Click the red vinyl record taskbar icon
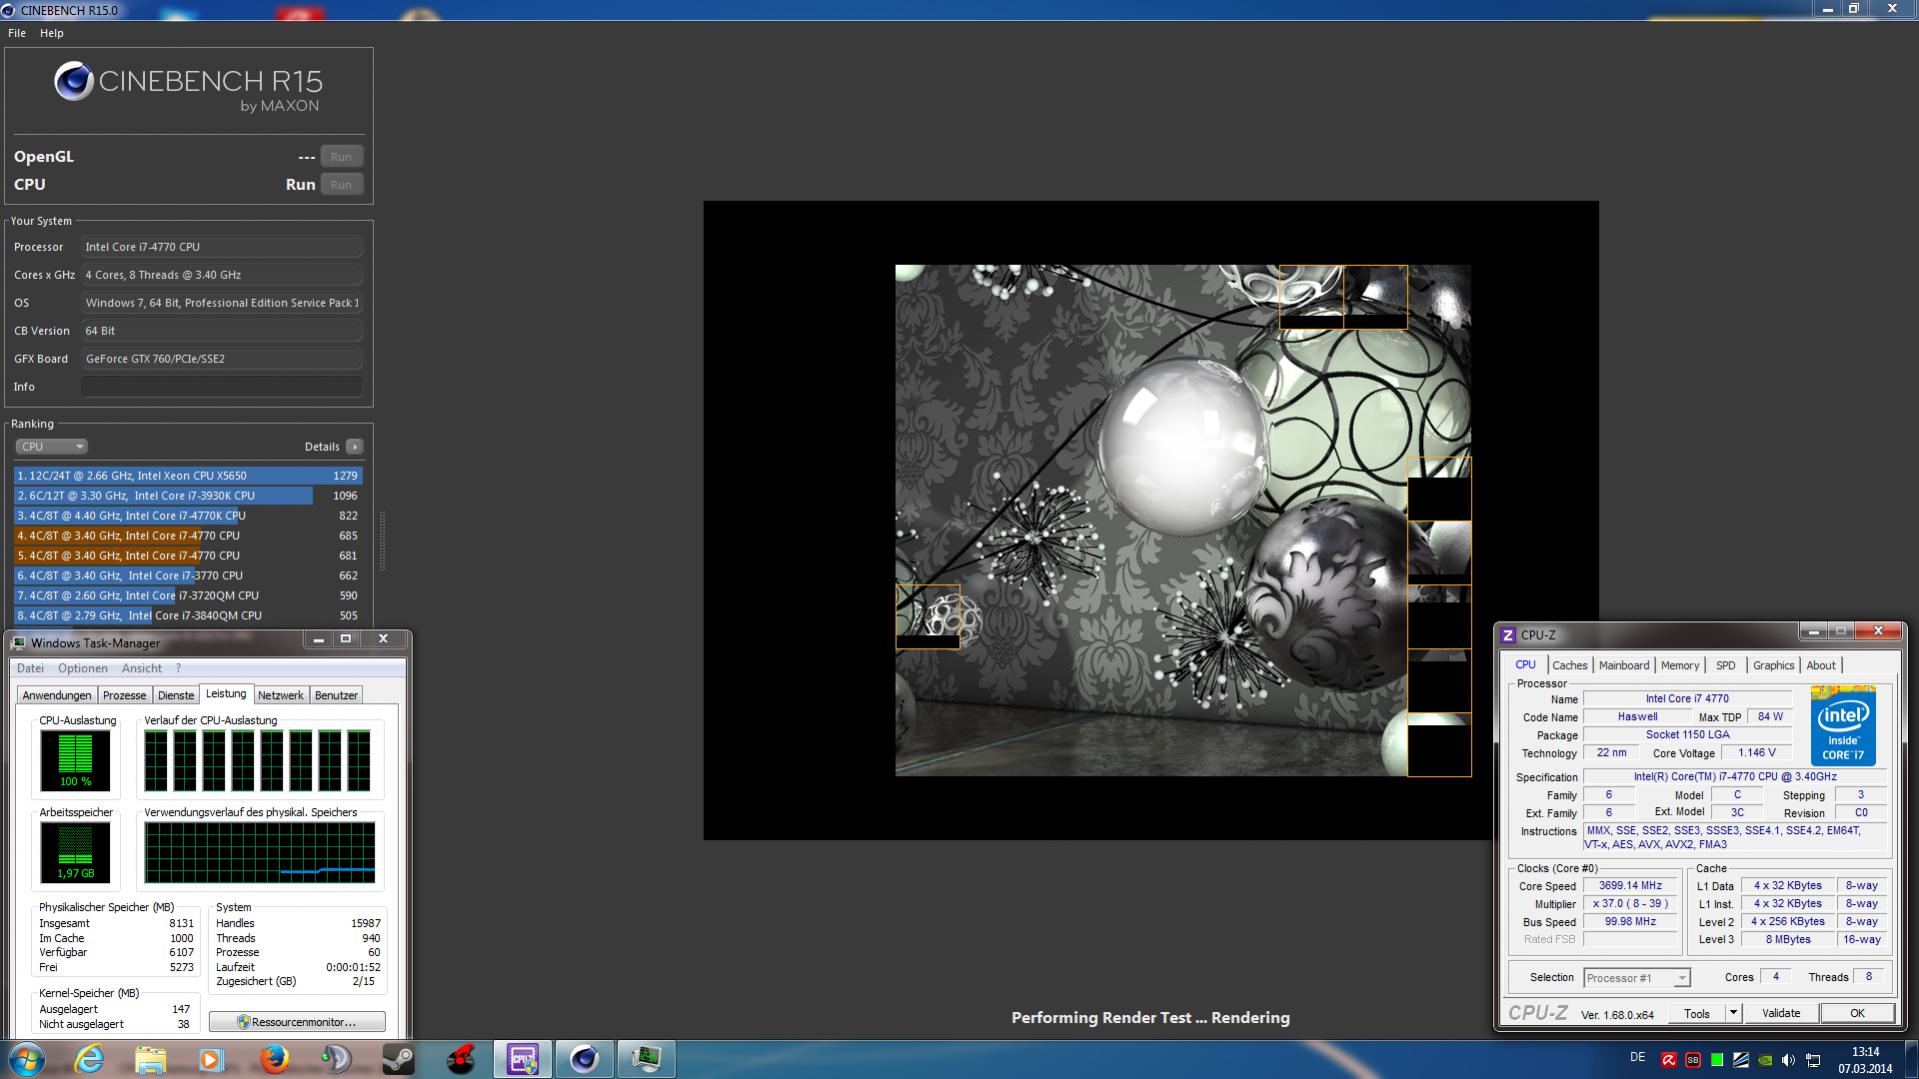1919x1079 pixels. coord(460,1059)
